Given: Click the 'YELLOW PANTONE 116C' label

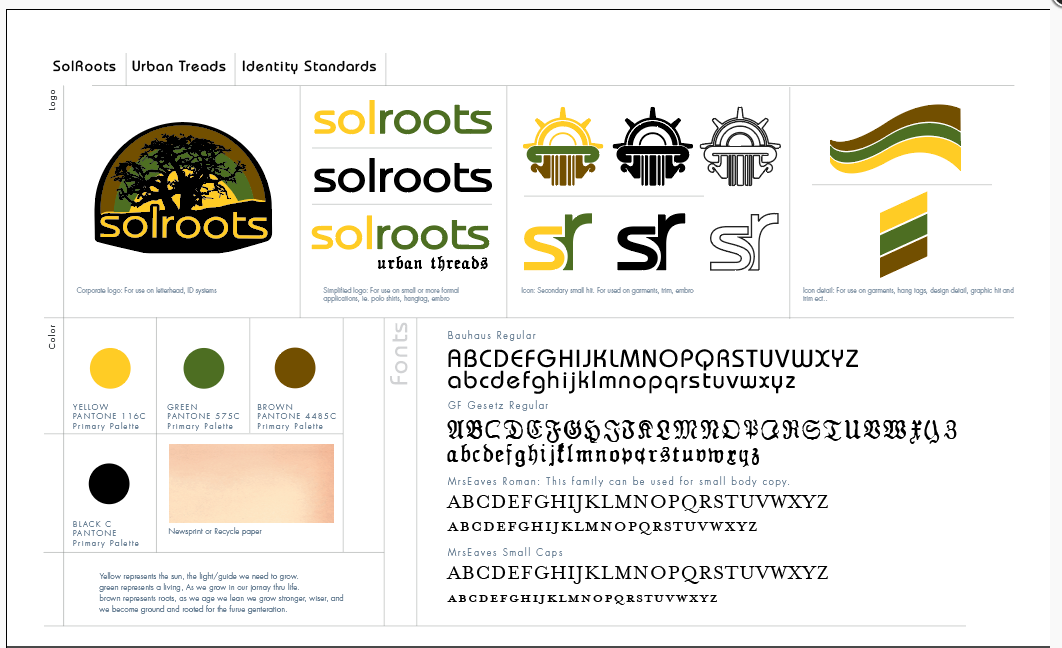Looking at the screenshot, I should coord(109,412).
